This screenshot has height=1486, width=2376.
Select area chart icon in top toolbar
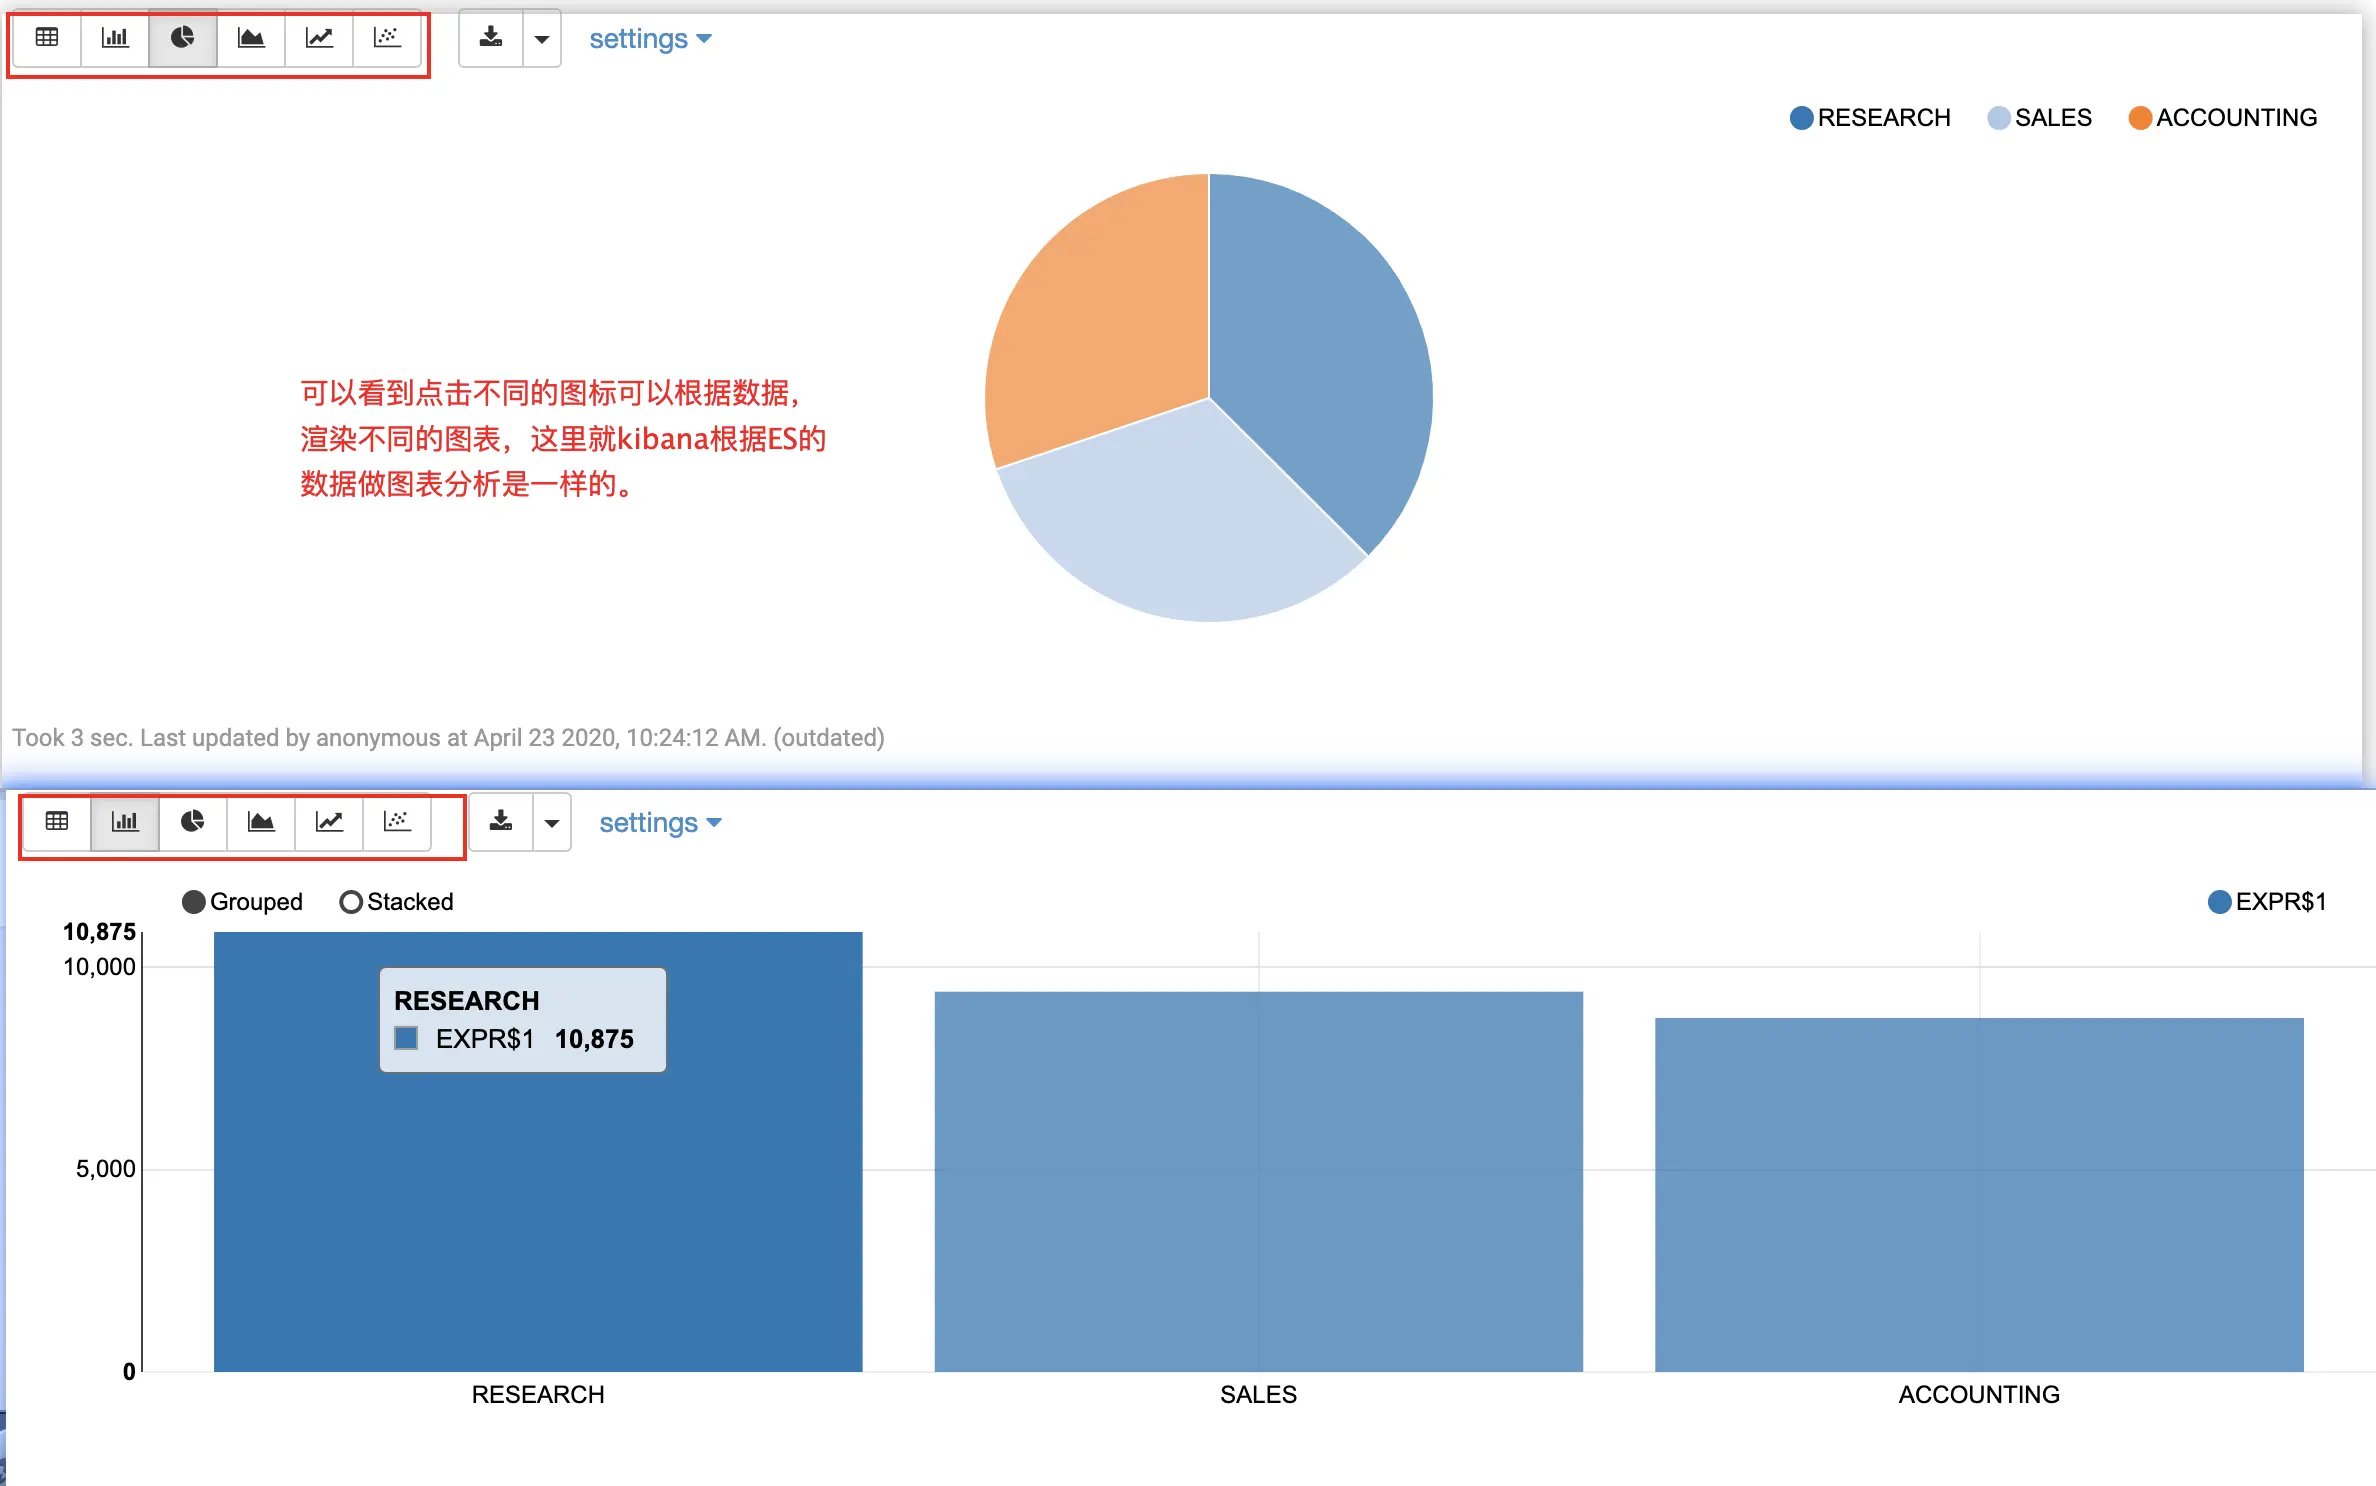(x=251, y=38)
